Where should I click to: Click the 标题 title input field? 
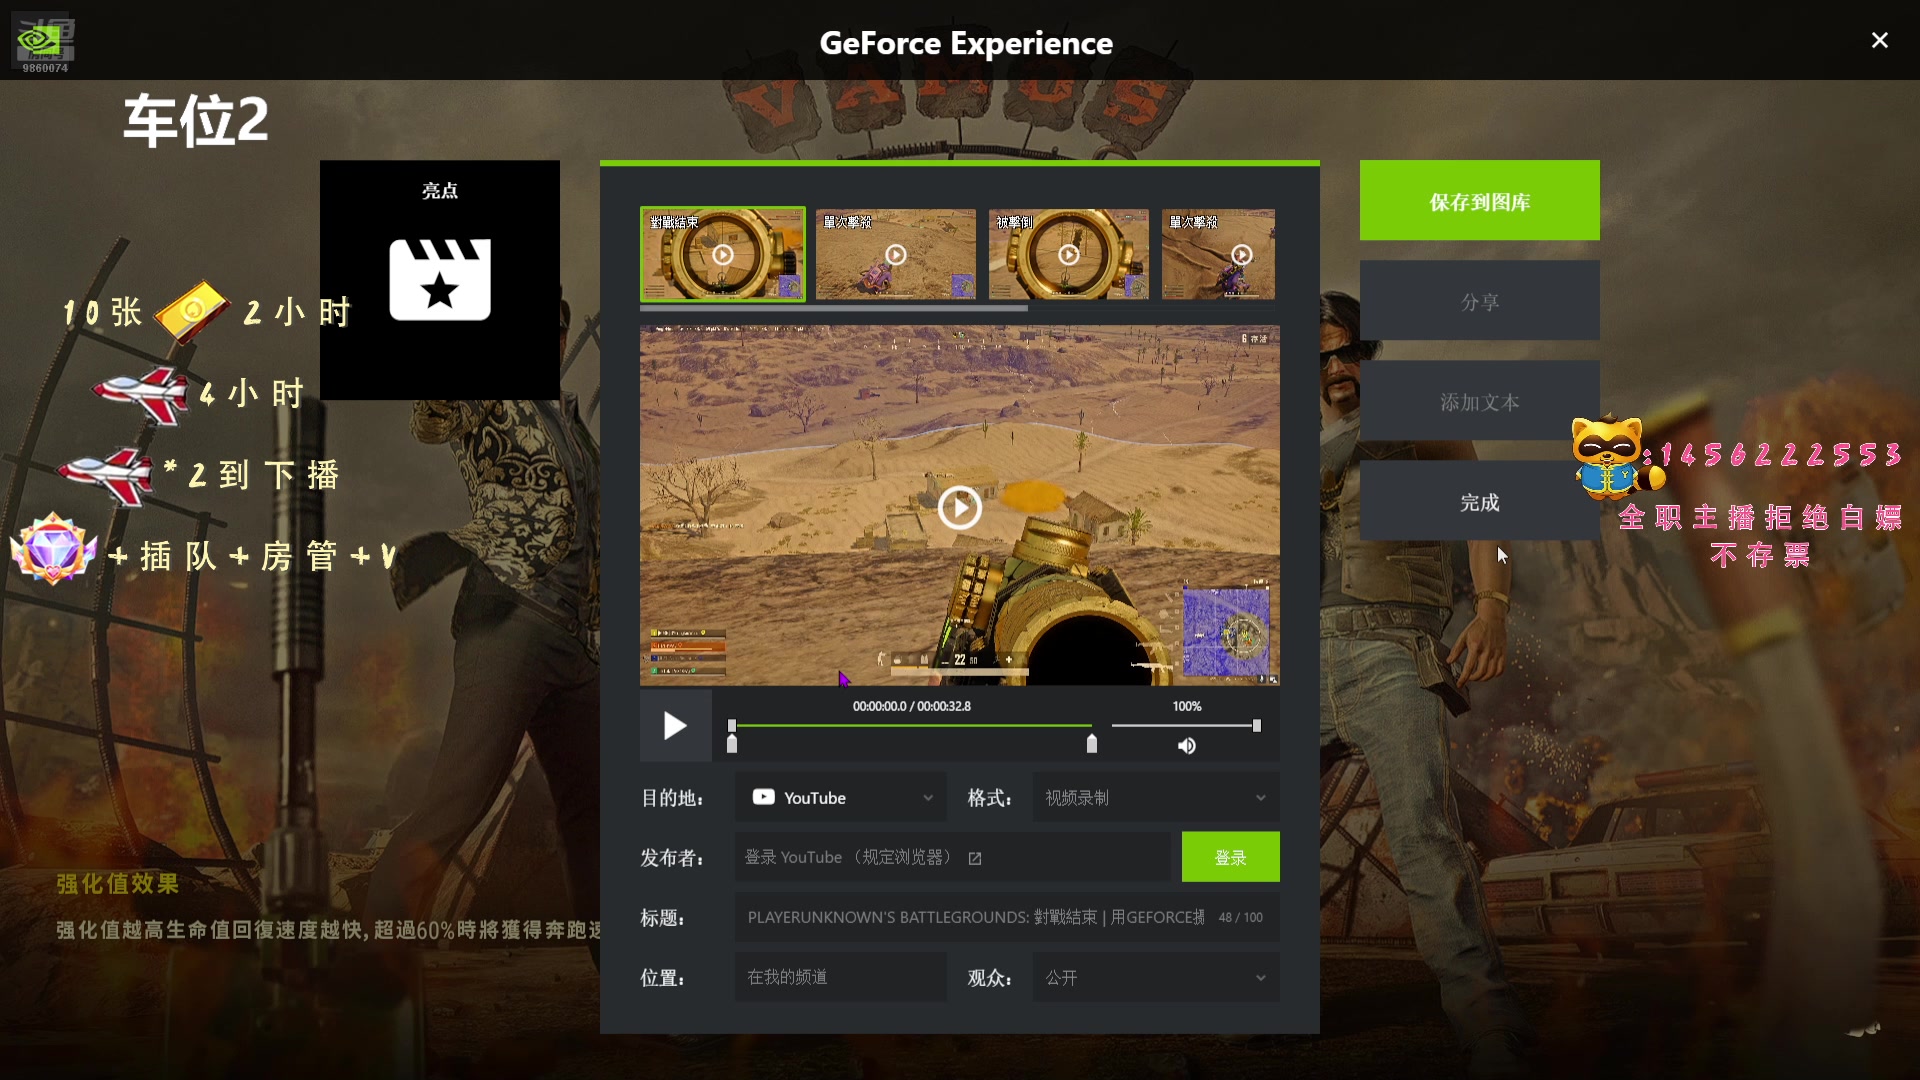pyautogui.click(x=1007, y=917)
